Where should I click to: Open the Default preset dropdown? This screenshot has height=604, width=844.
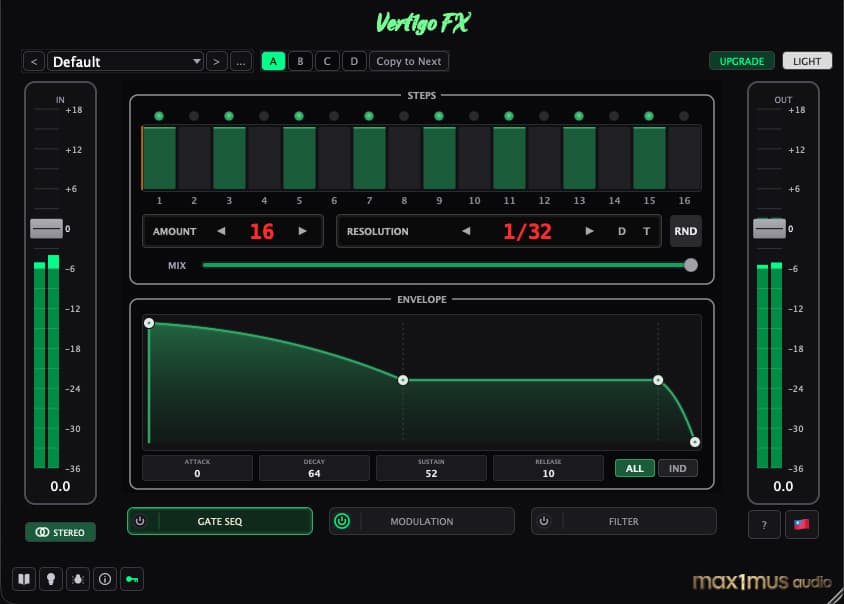click(x=125, y=61)
